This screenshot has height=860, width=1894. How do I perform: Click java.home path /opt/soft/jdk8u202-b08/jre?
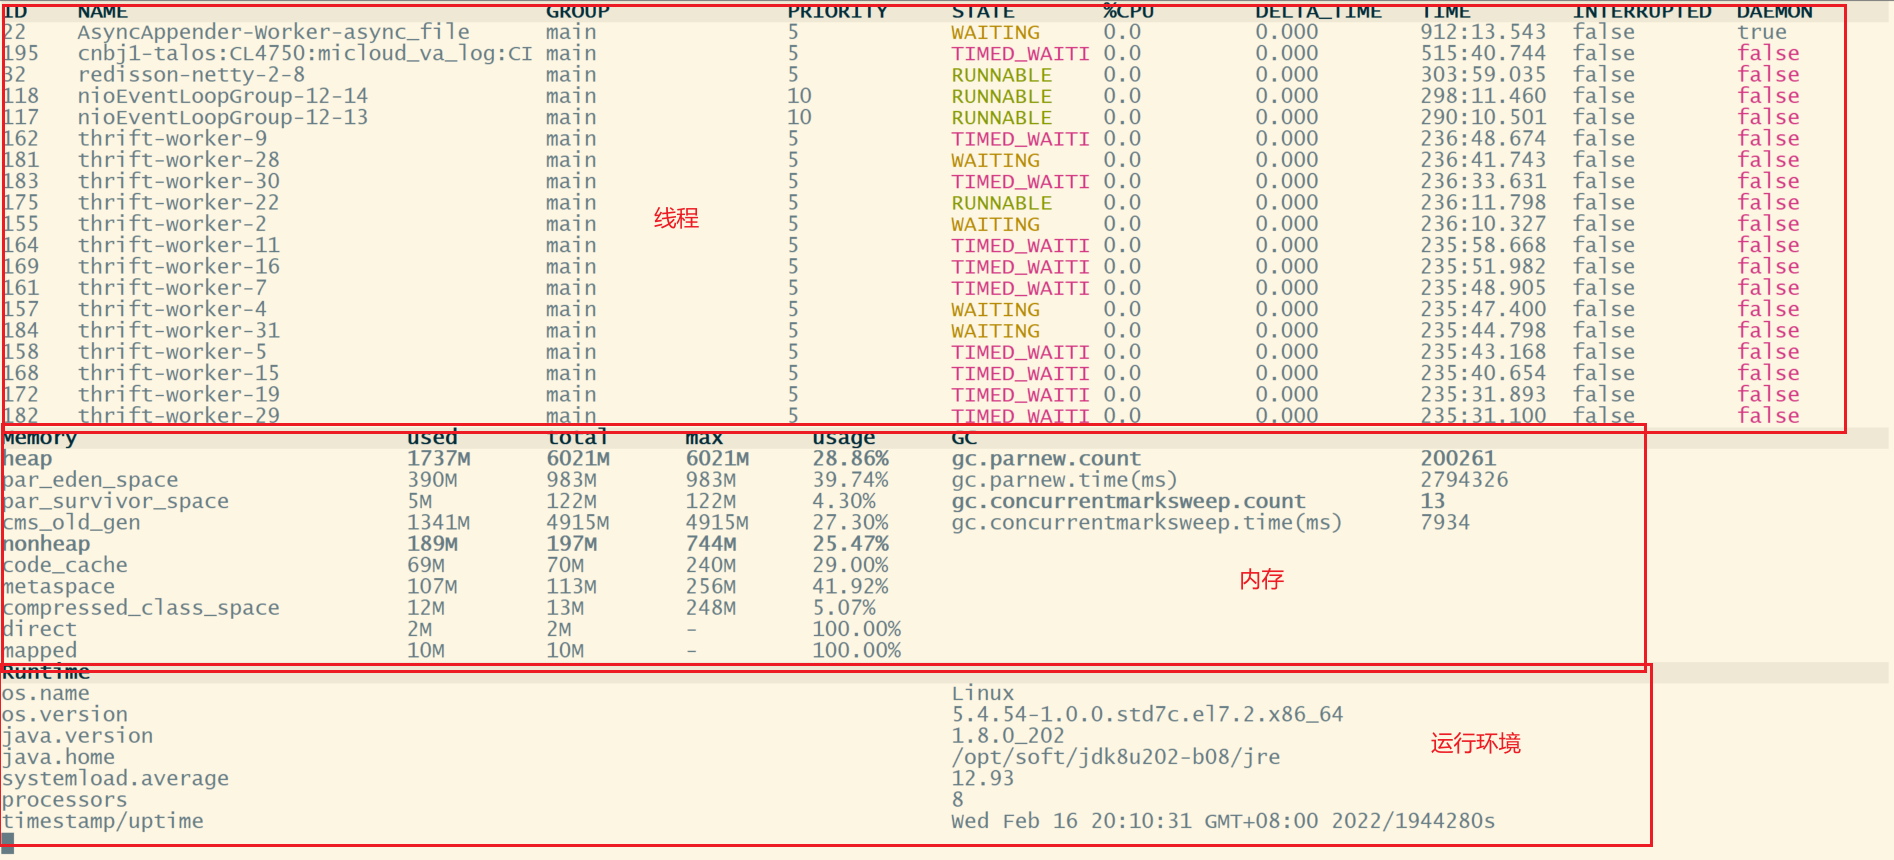1116,757
